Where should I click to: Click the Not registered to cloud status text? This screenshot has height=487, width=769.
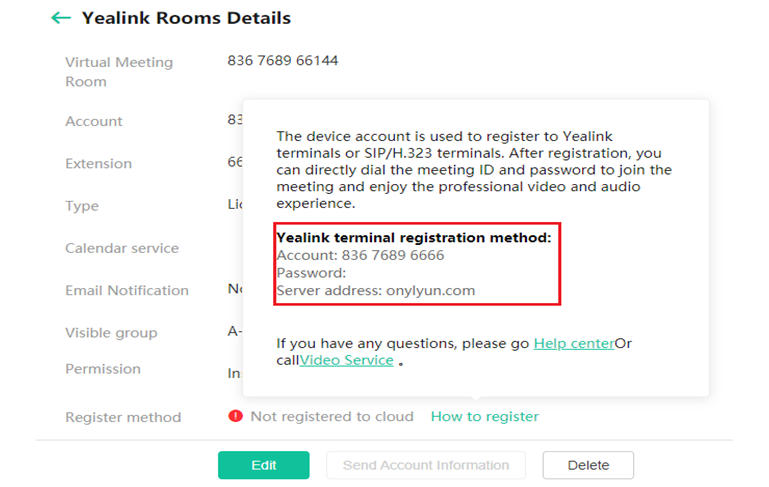pos(331,416)
